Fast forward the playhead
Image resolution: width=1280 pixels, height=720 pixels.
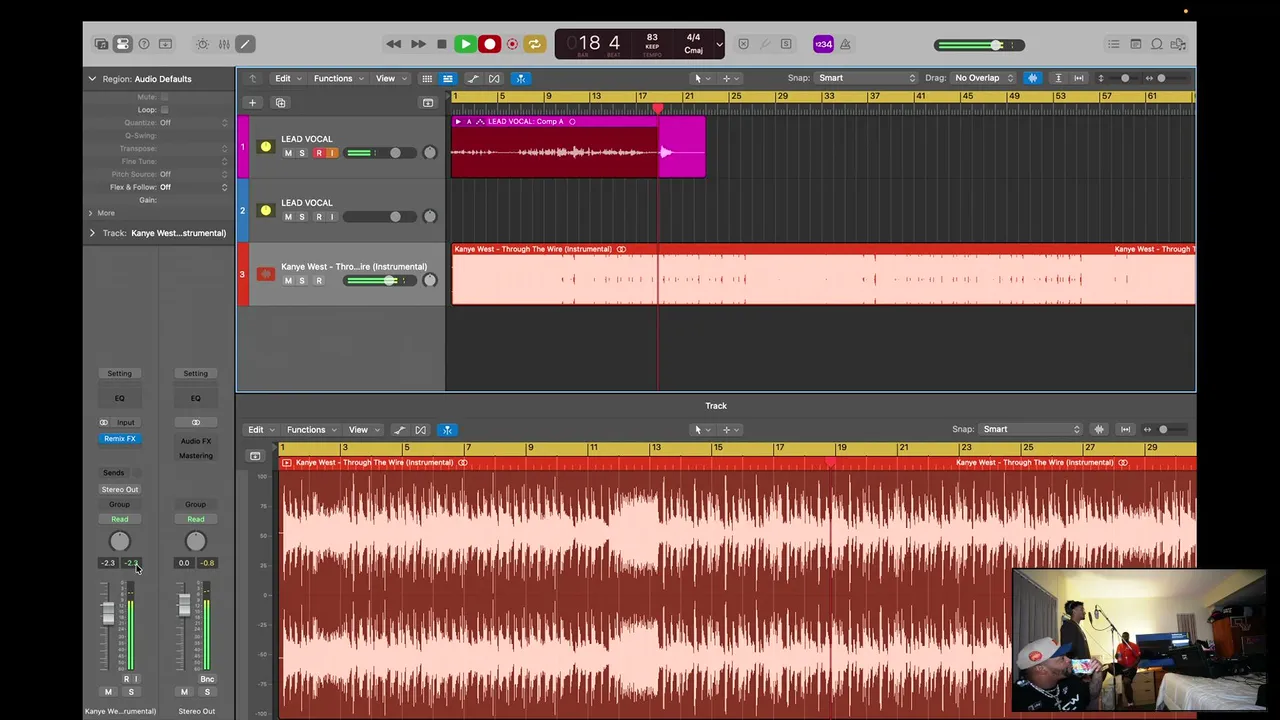tap(418, 44)
